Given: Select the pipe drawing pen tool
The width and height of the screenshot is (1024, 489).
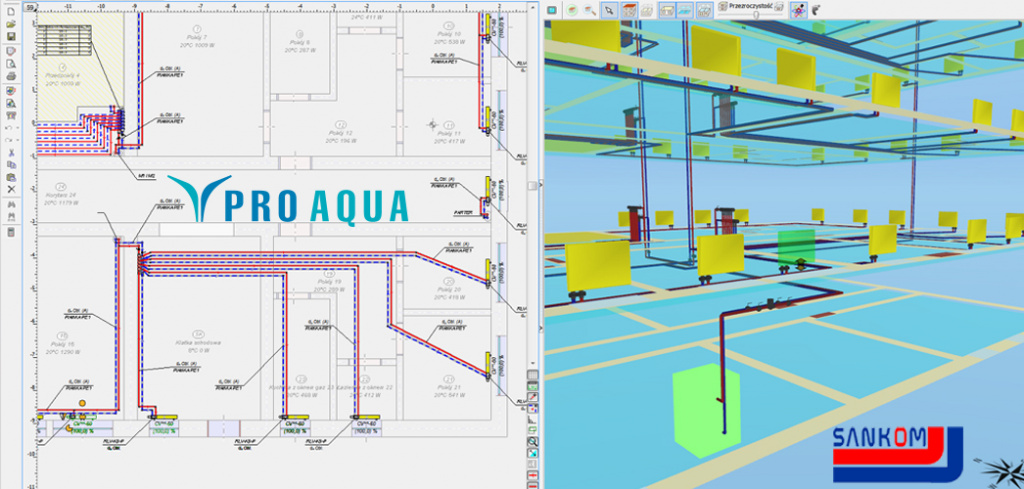Looking at the screenshot, I should pos(532,397).
